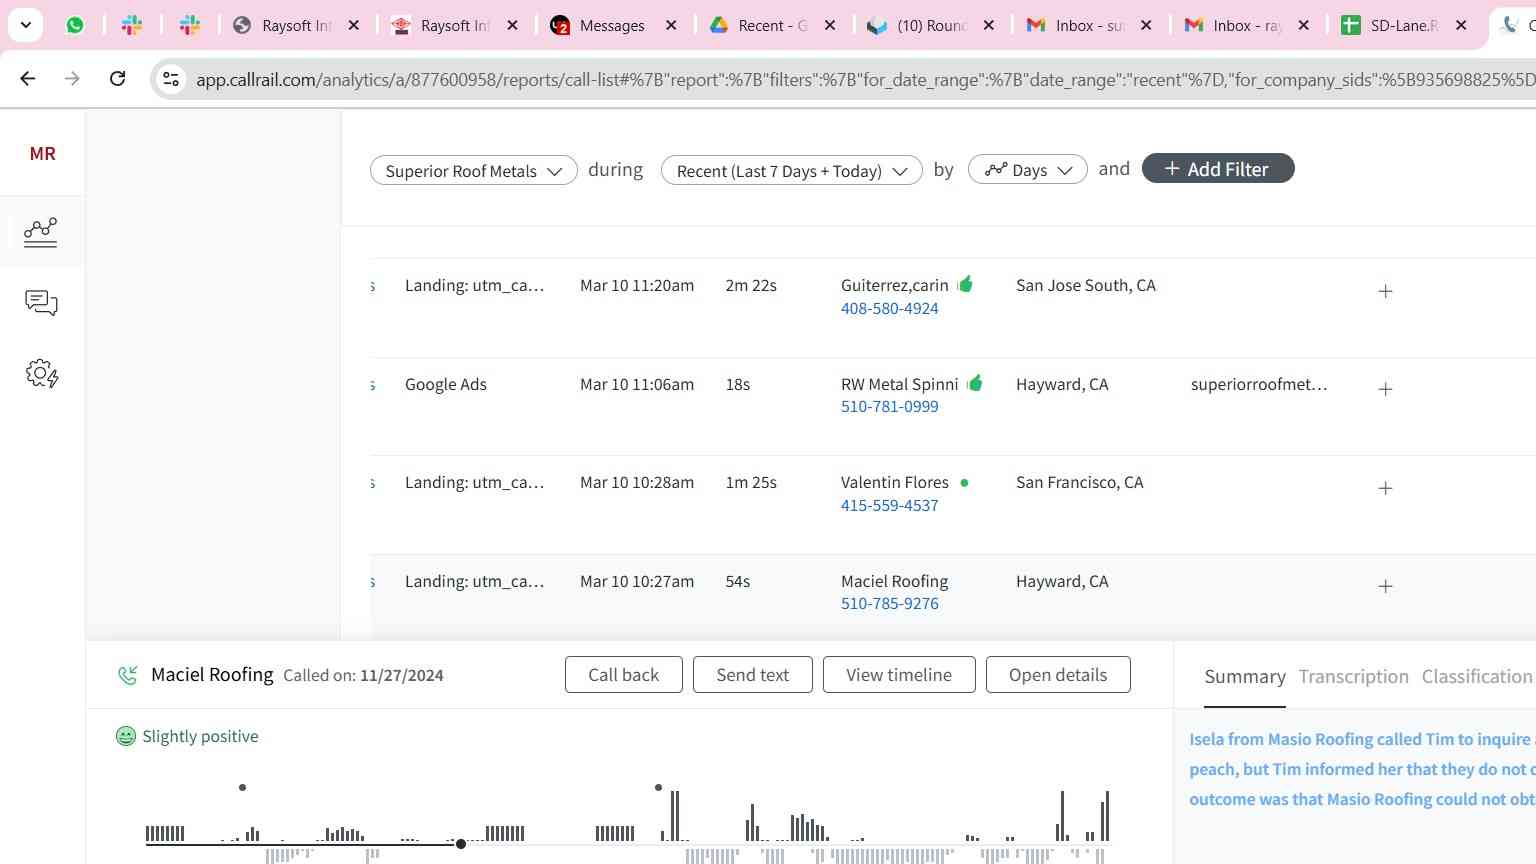Close the SD-Lane spreadsheet tab
The width and height of the screenshot is (1536, 864).
(x=1461, y=25)
